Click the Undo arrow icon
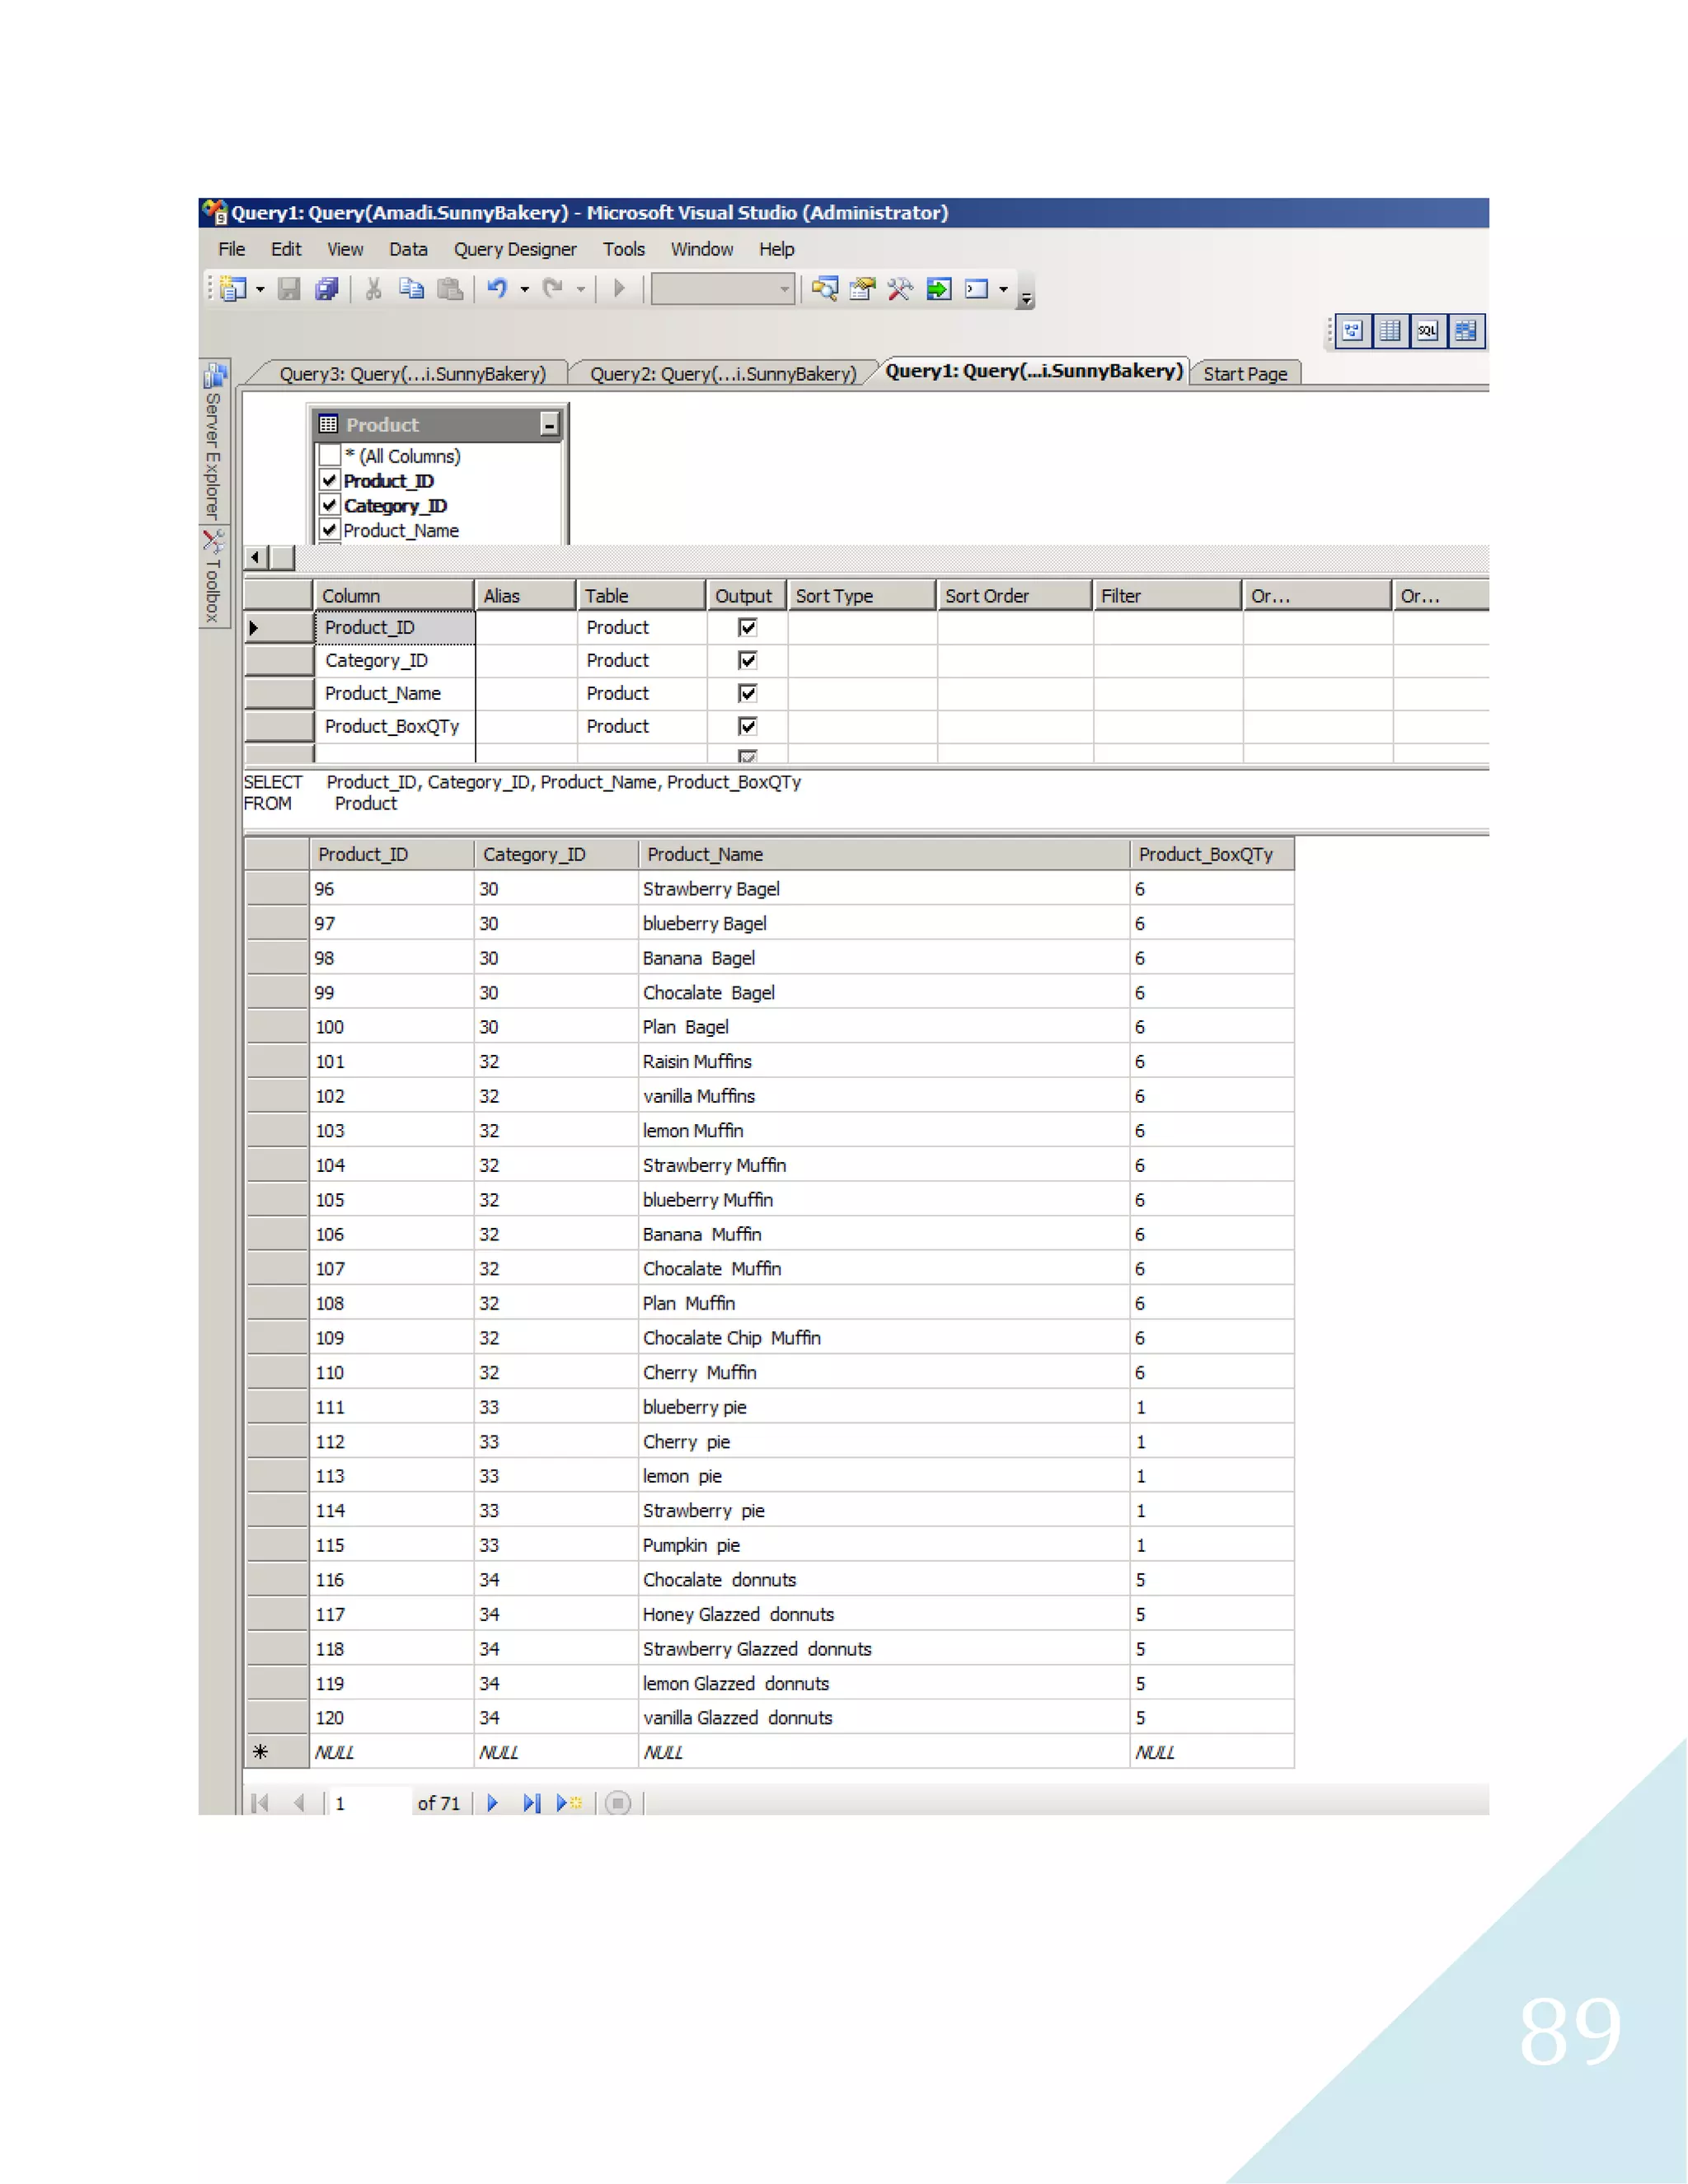 (x=497, y=289)
